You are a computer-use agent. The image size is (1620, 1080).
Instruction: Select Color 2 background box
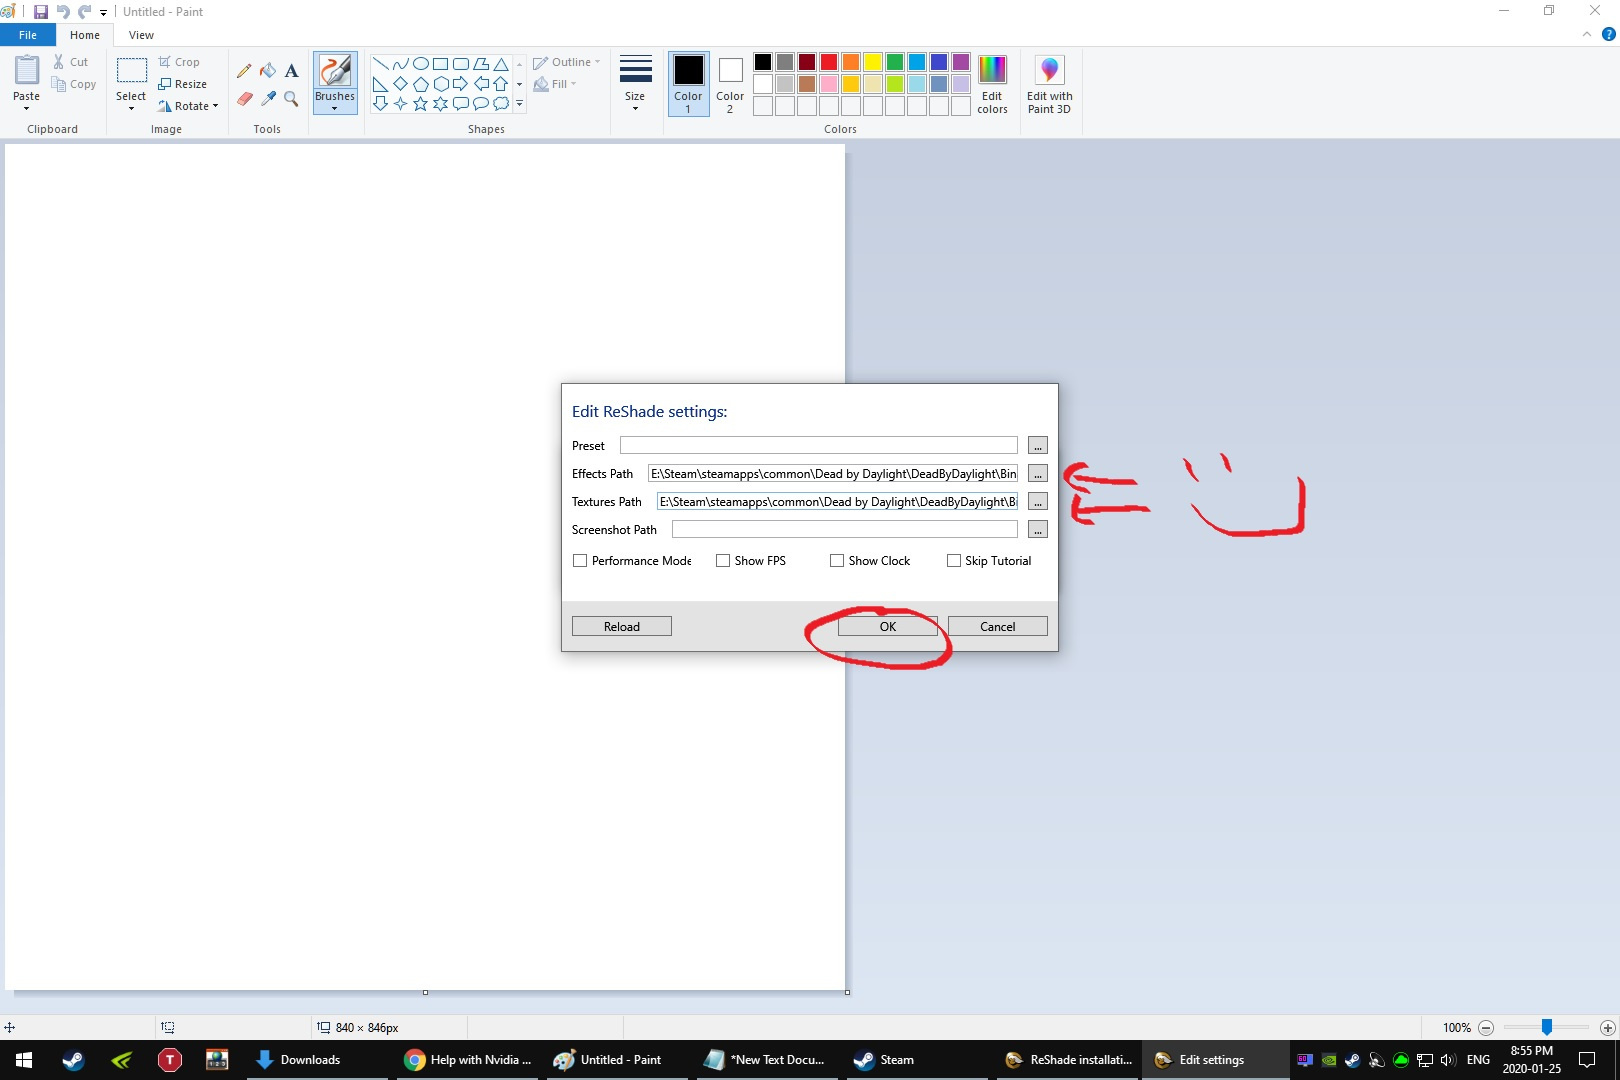[x=730, y=84]
